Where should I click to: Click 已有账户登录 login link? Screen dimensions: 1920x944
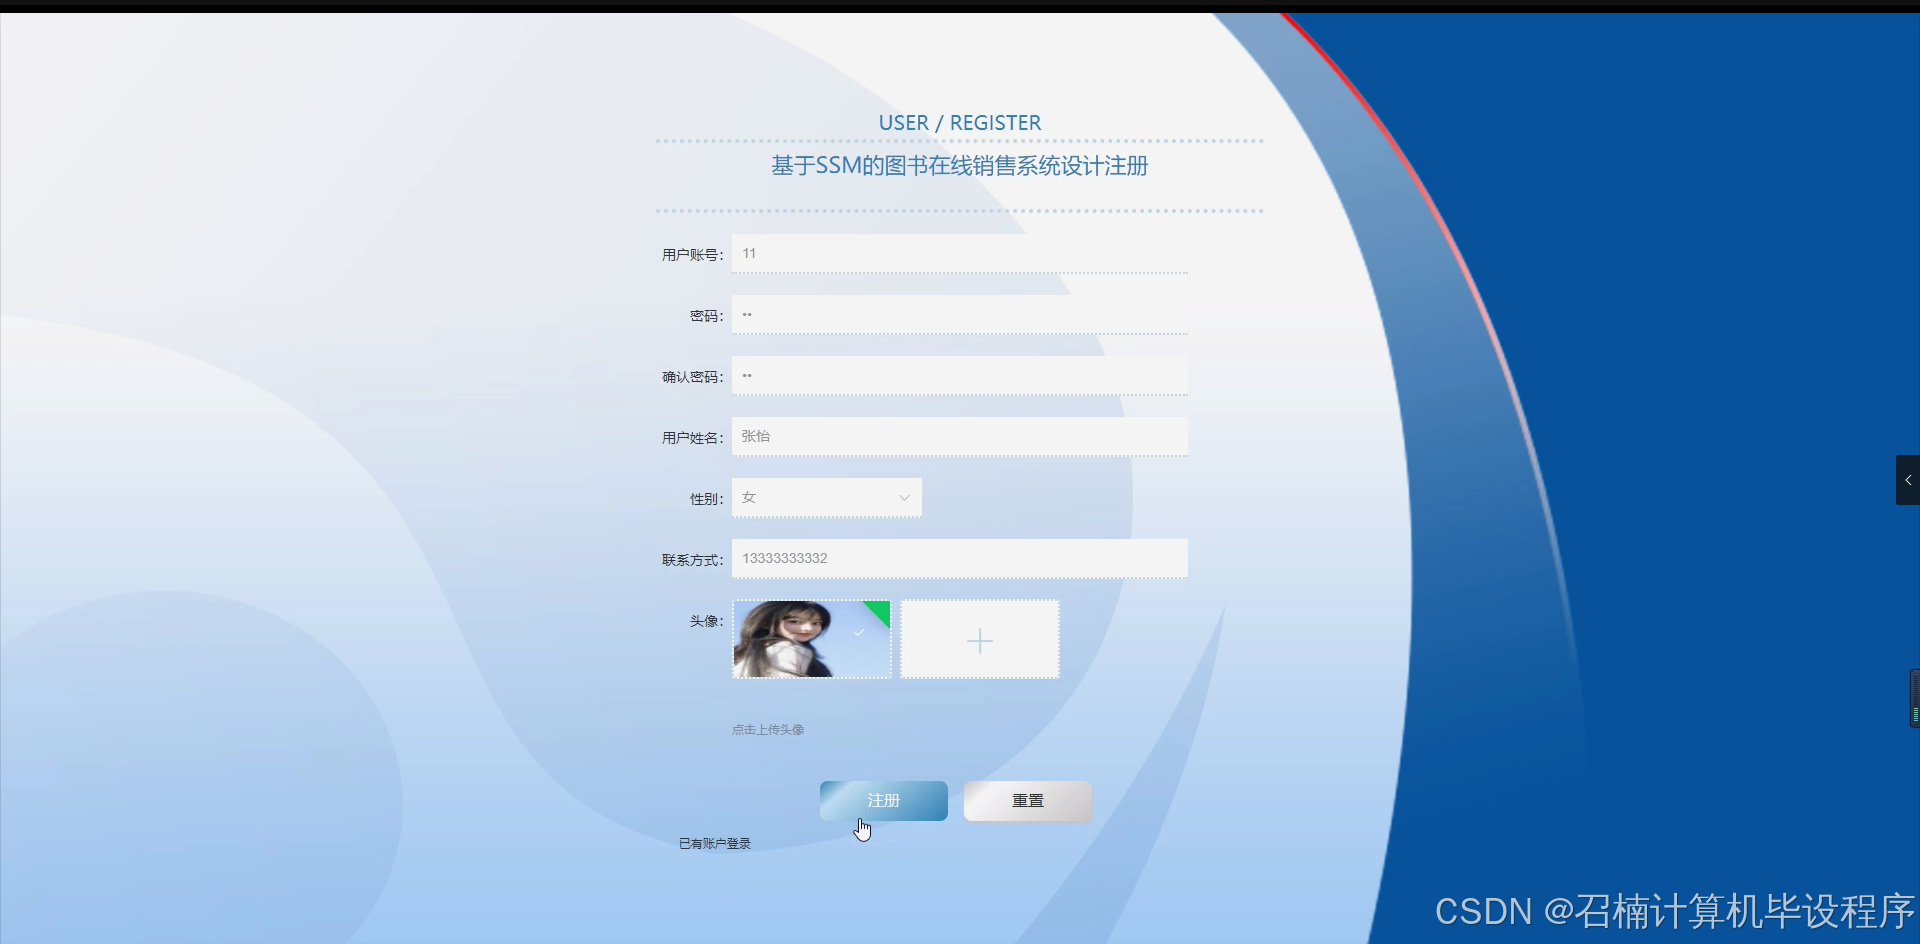(x=714, y=842)
